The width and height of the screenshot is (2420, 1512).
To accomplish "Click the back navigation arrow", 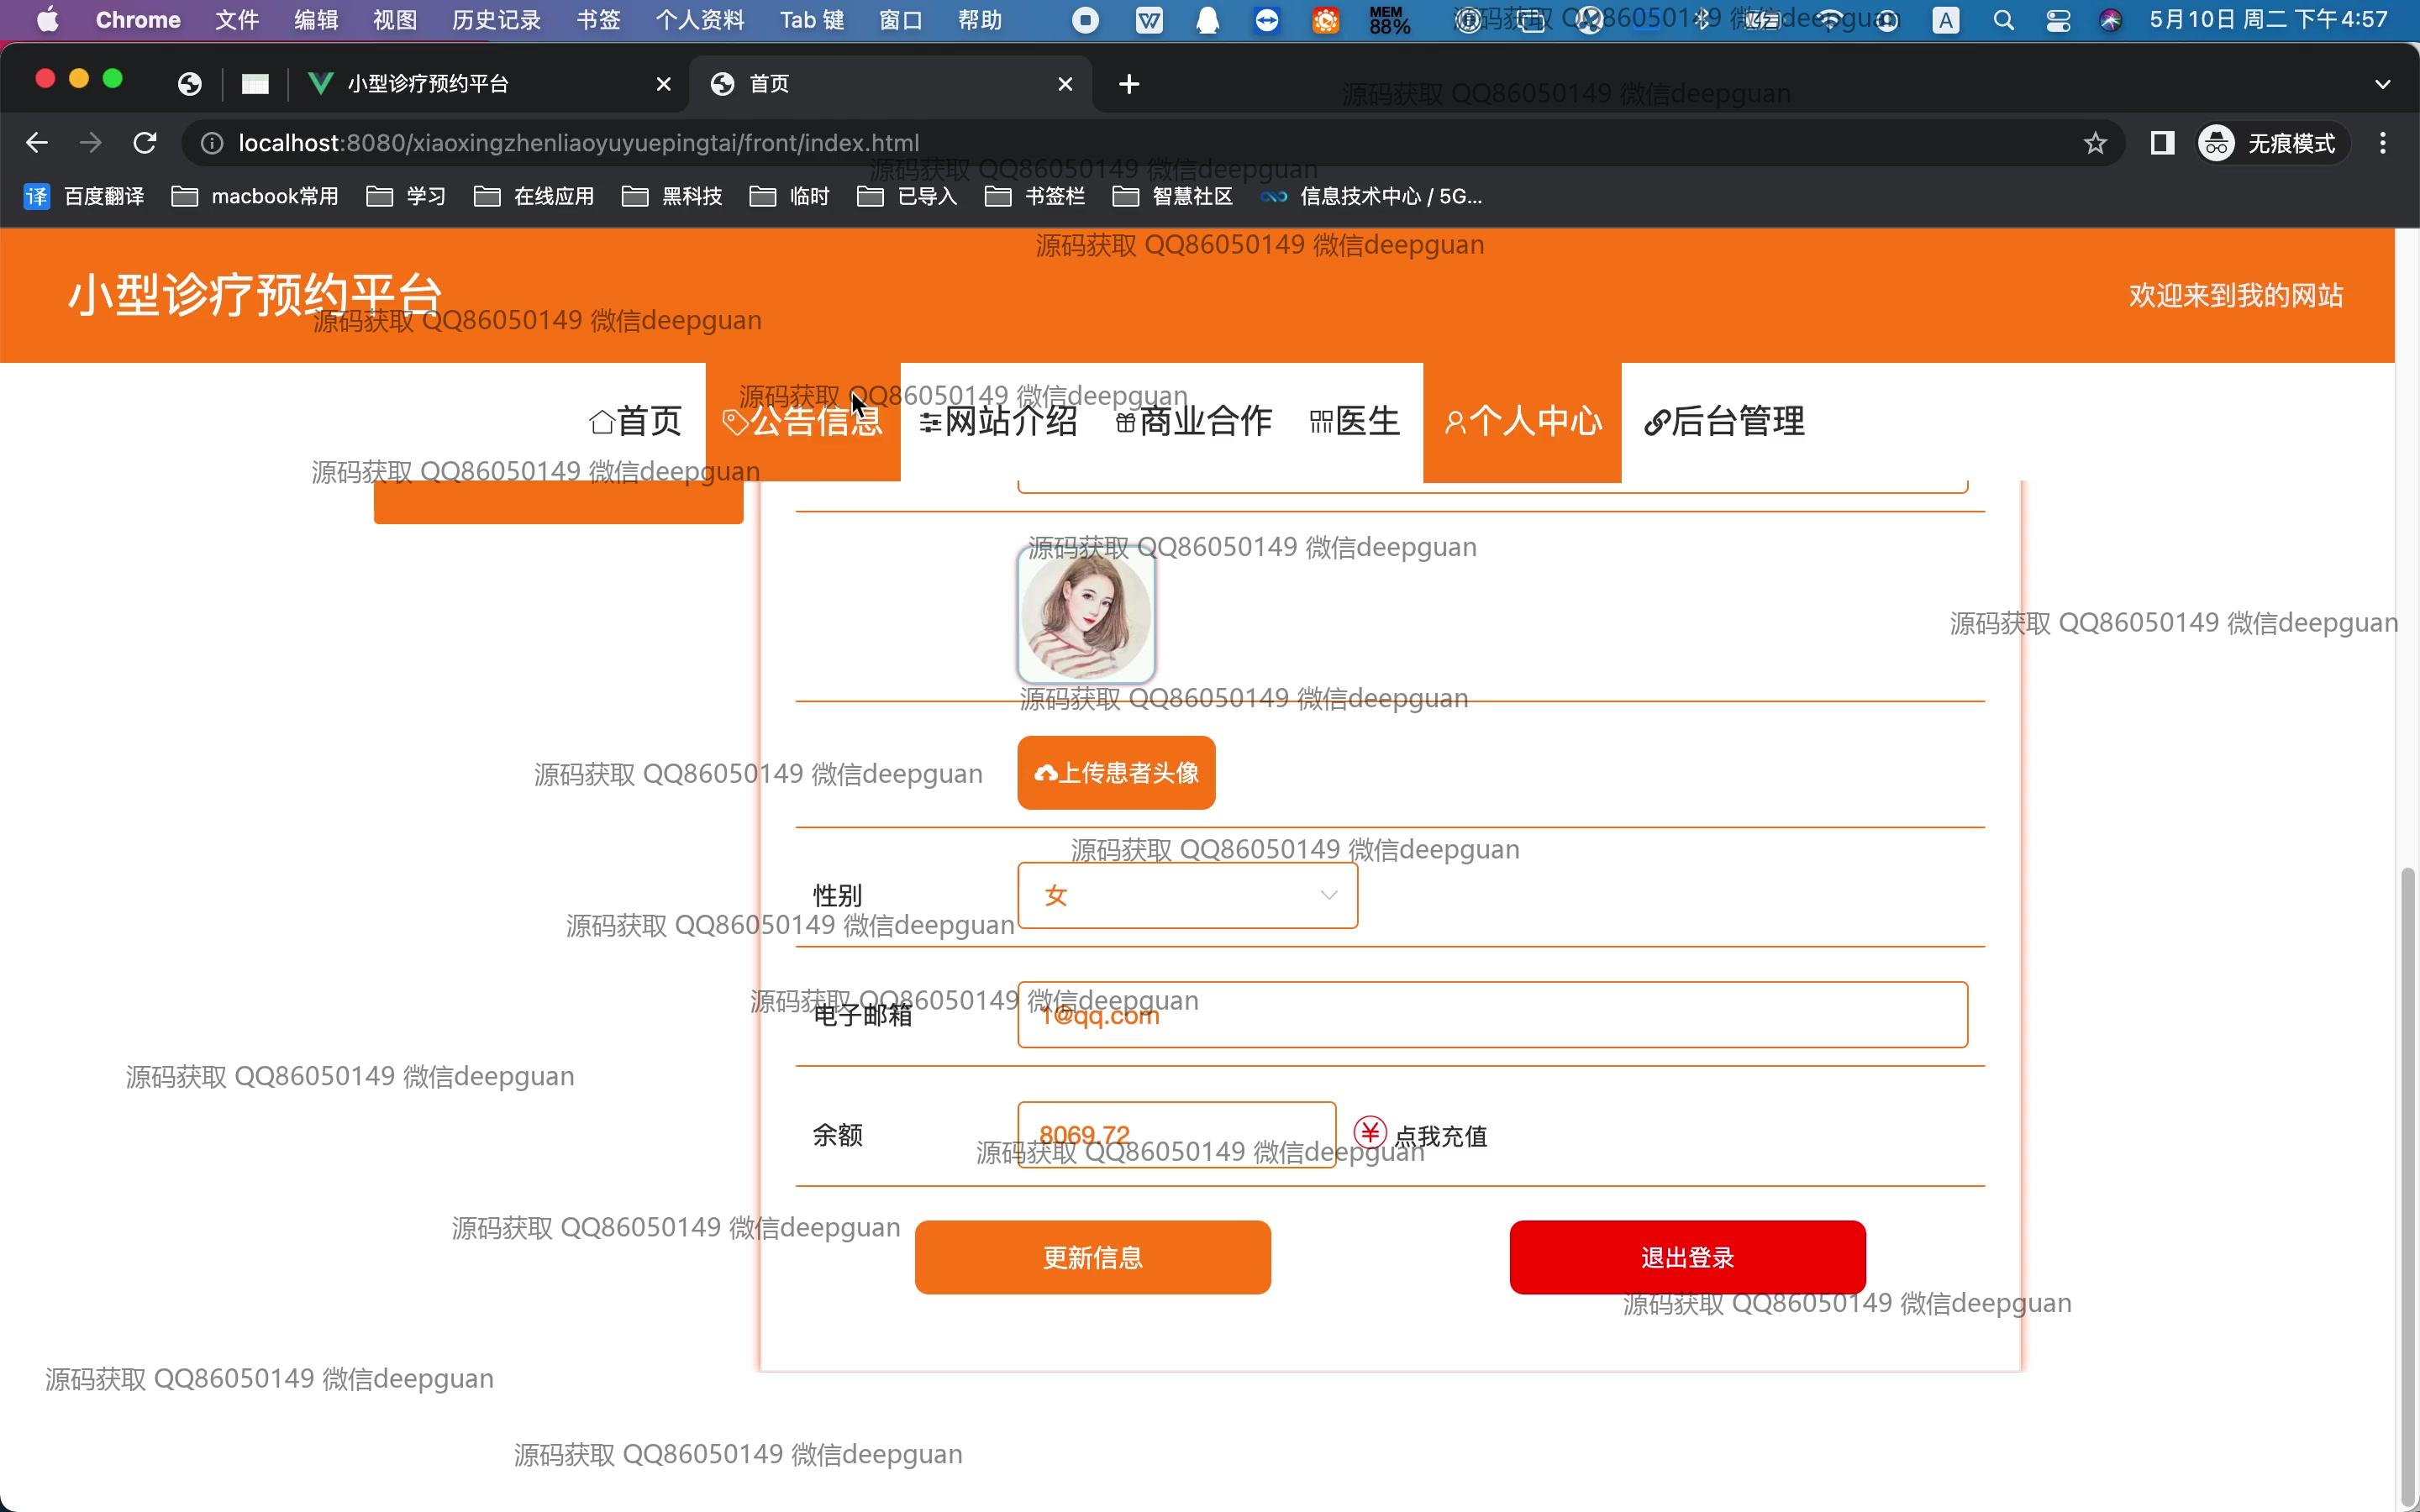I will coord(37,143).
